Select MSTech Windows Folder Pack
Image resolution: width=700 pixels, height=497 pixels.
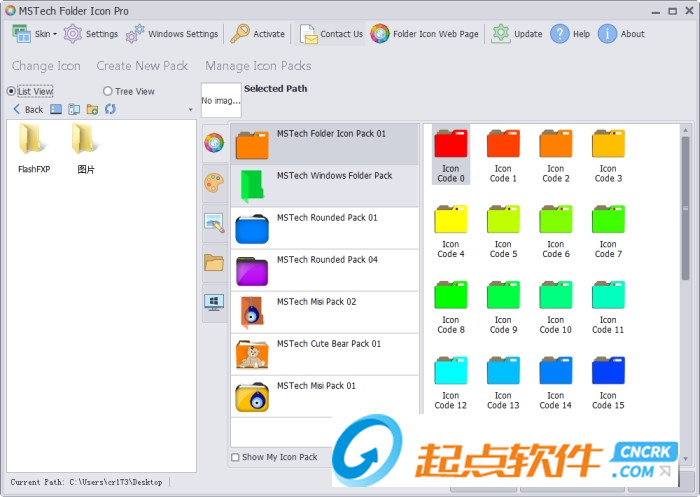pos(325,186)
